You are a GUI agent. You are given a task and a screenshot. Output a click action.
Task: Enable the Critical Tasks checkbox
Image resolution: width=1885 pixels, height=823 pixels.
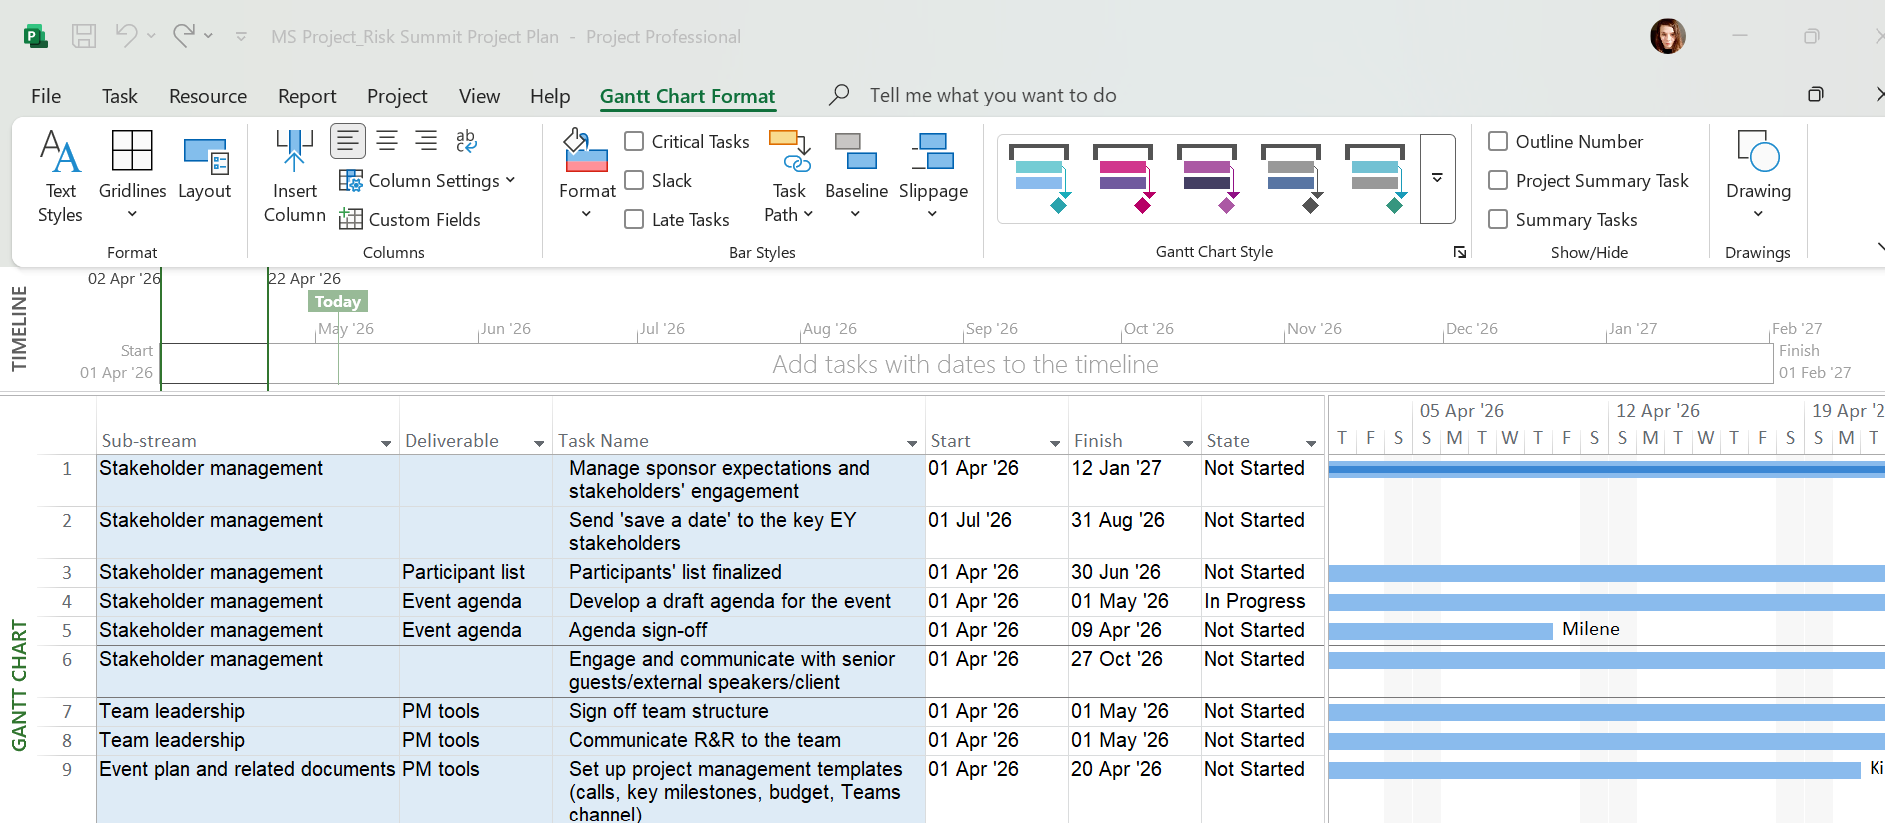click(634, 142)
